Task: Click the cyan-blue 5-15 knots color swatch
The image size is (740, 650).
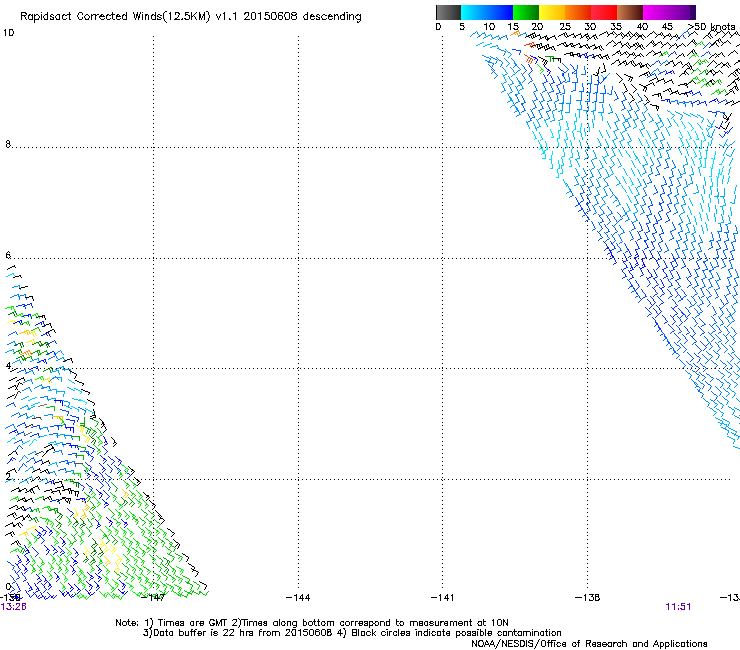Action: click(487, 12)
